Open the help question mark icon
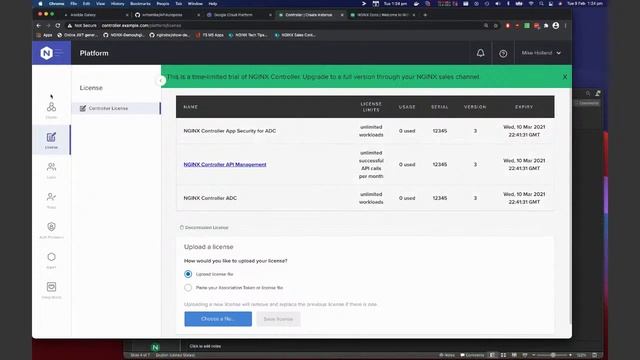This screenshot has height=360, width=640. [503, 53]
